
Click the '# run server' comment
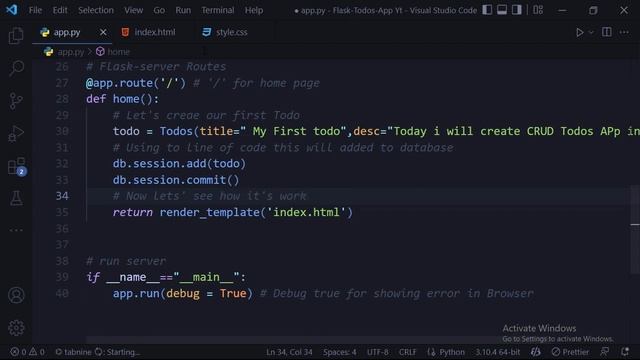pyautogui.click(x=126, y=261)
